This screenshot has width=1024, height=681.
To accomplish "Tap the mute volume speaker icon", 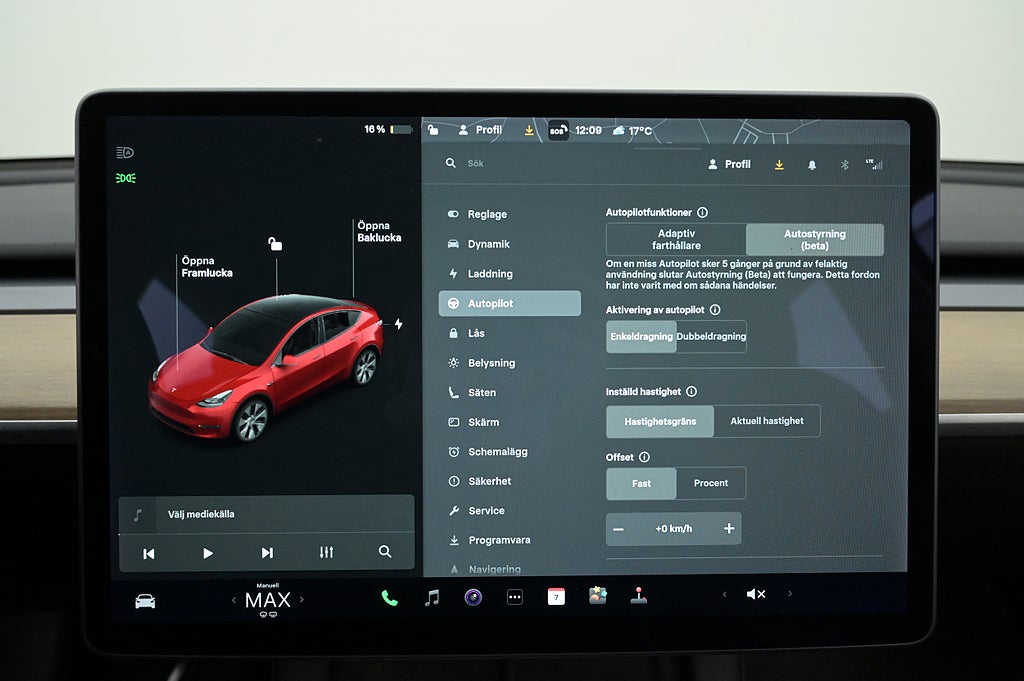I will point(755,594).
